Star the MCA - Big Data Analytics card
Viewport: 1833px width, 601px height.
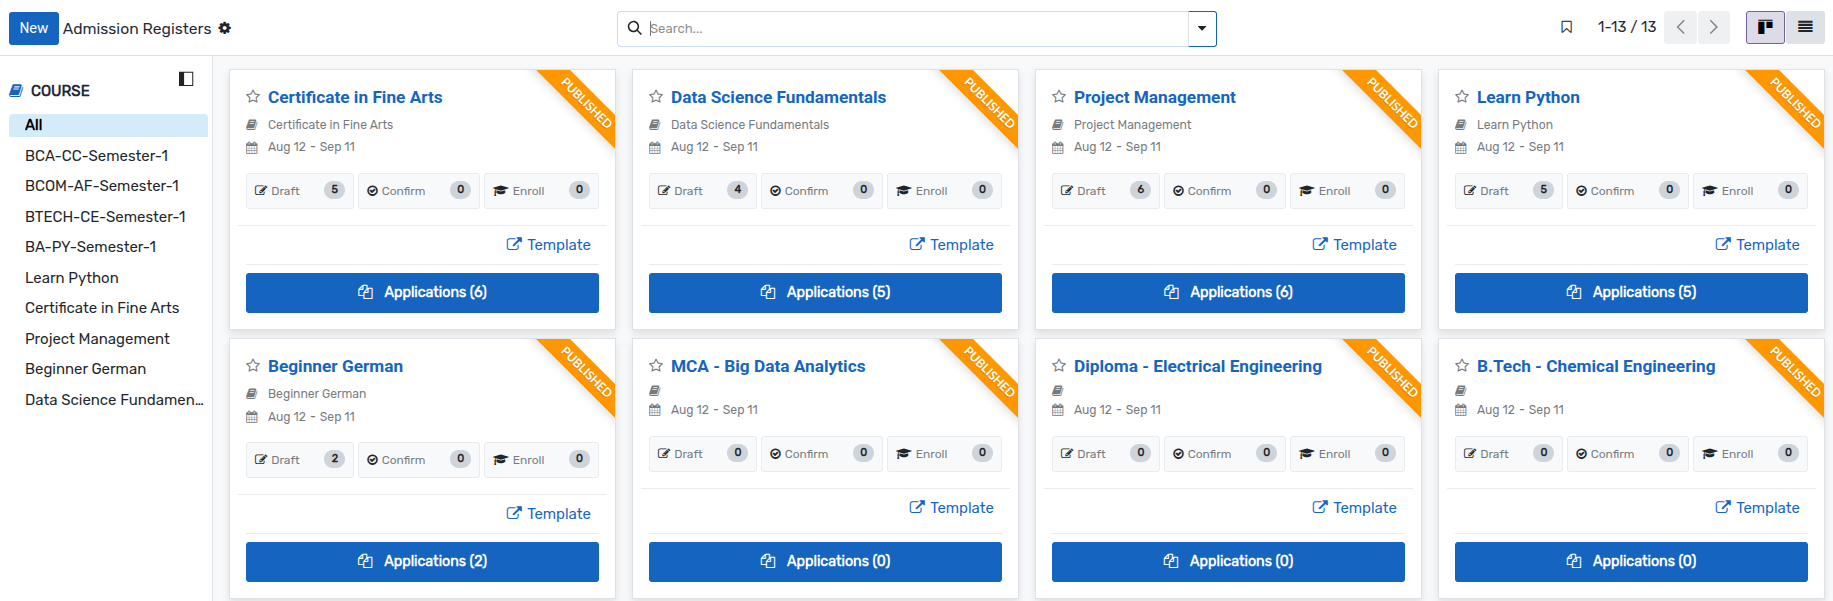(656, 366)
